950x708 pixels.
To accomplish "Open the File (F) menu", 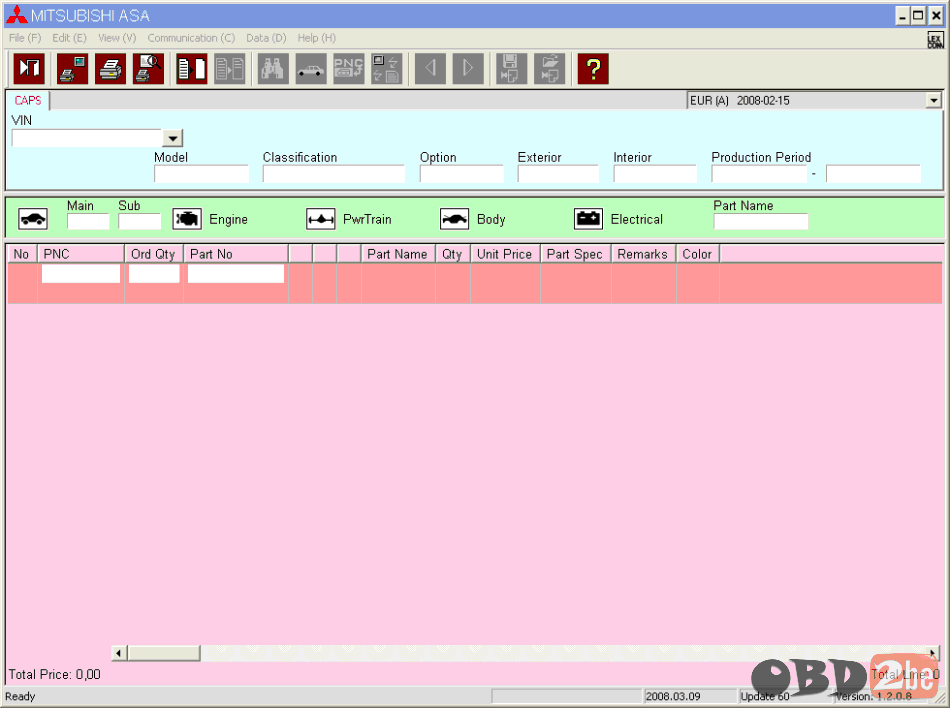I will 25,38.
